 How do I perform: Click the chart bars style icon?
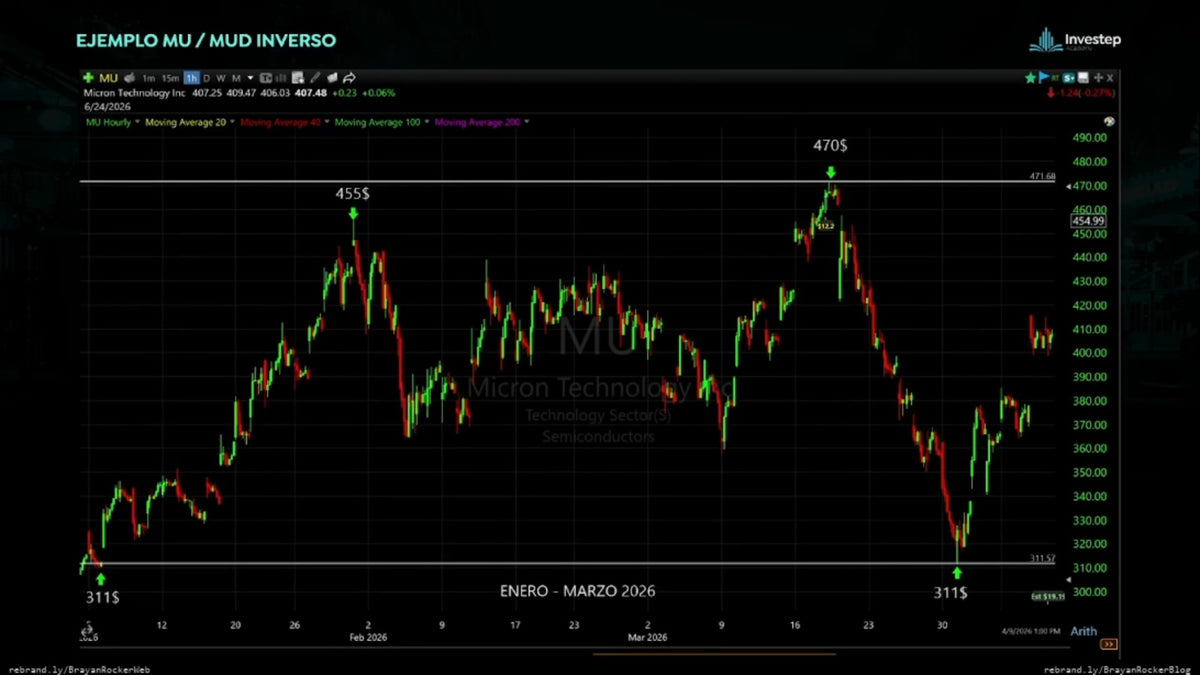click(x=282, y=78)
